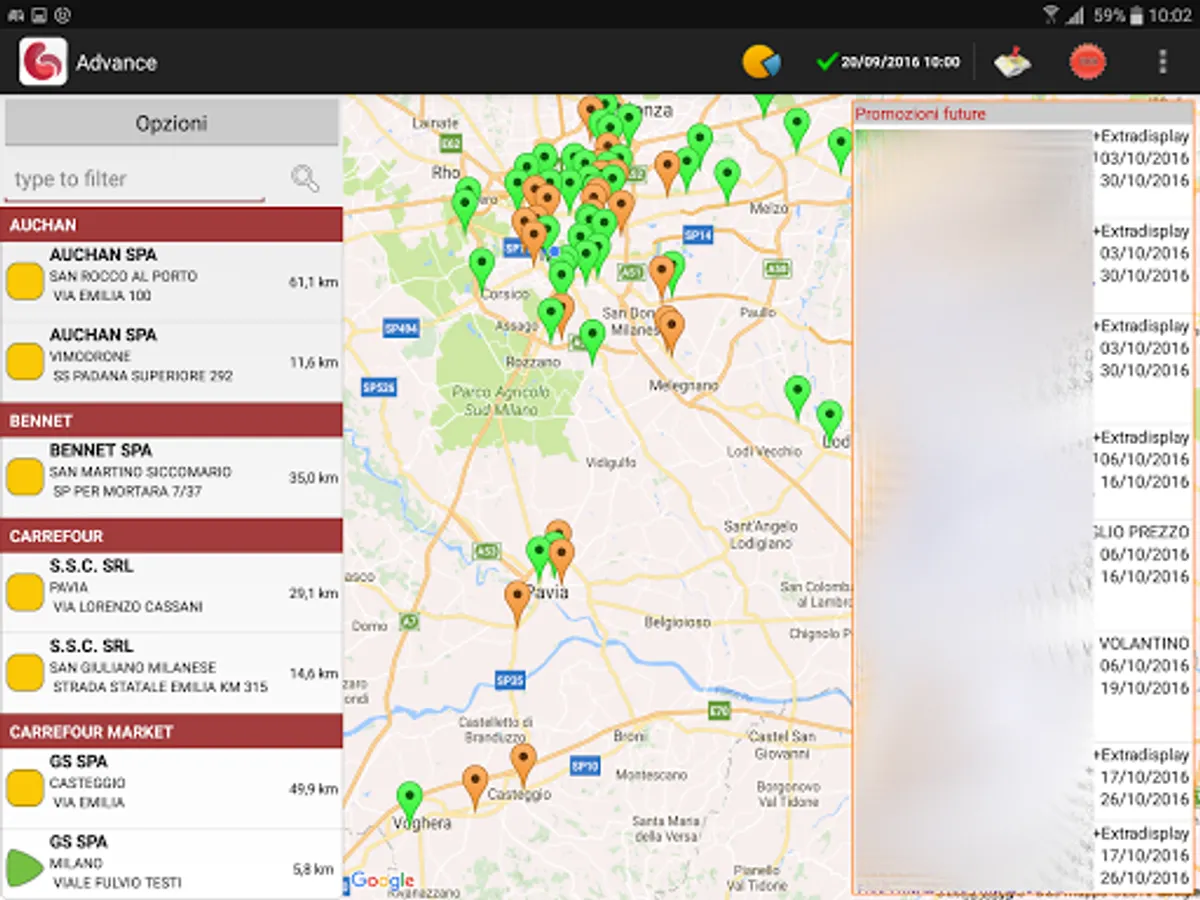
Task: Tap green play icon for GS SPA Milano
Action: [x=24, y=868]
